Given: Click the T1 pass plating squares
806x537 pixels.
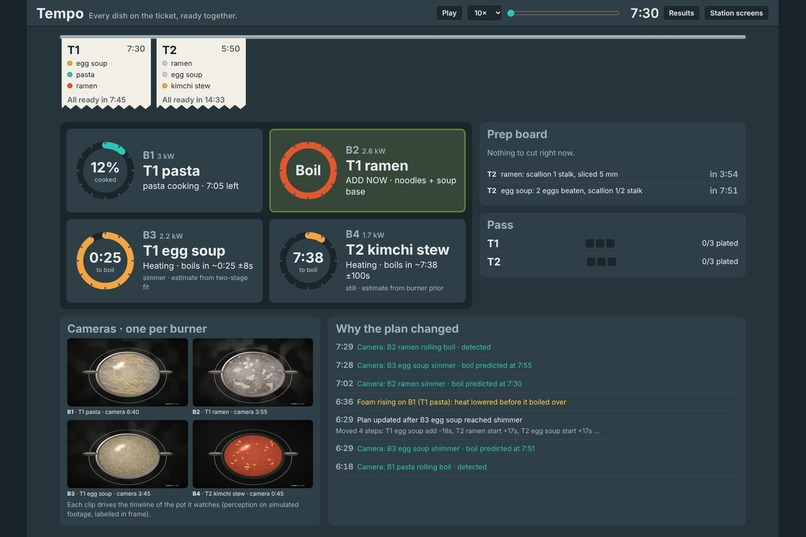Looking at the screenshot, I should point(600,244).
